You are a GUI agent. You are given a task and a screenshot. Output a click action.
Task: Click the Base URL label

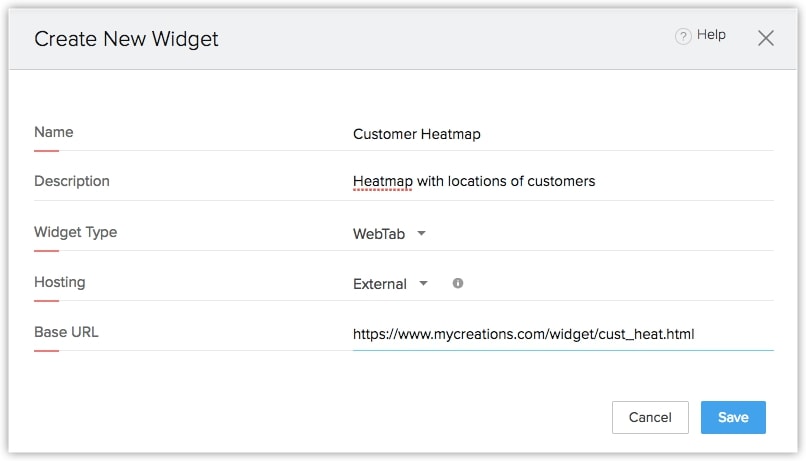point(66,332)
